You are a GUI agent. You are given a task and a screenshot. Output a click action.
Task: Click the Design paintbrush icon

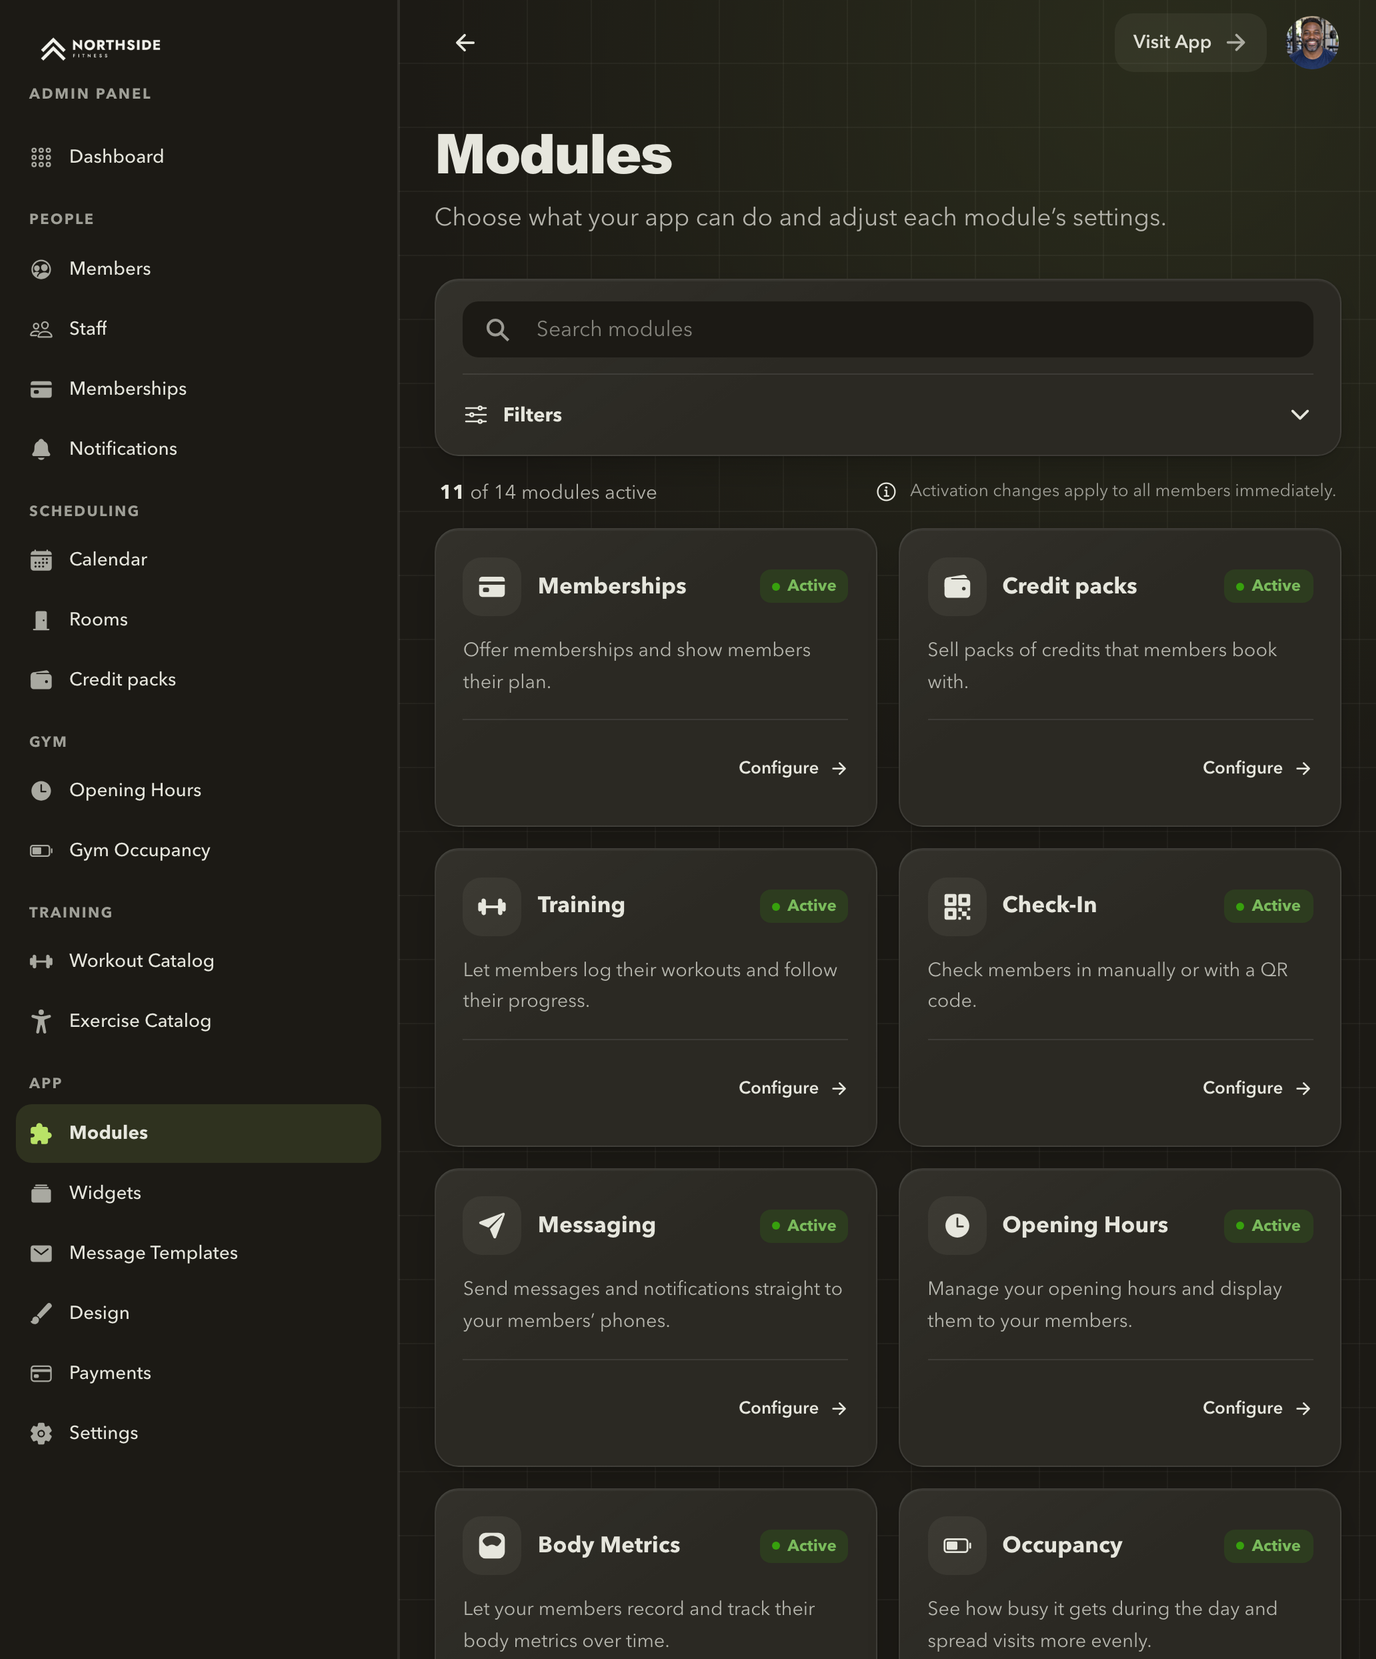pyautogui.click(x=41, y=1313)
